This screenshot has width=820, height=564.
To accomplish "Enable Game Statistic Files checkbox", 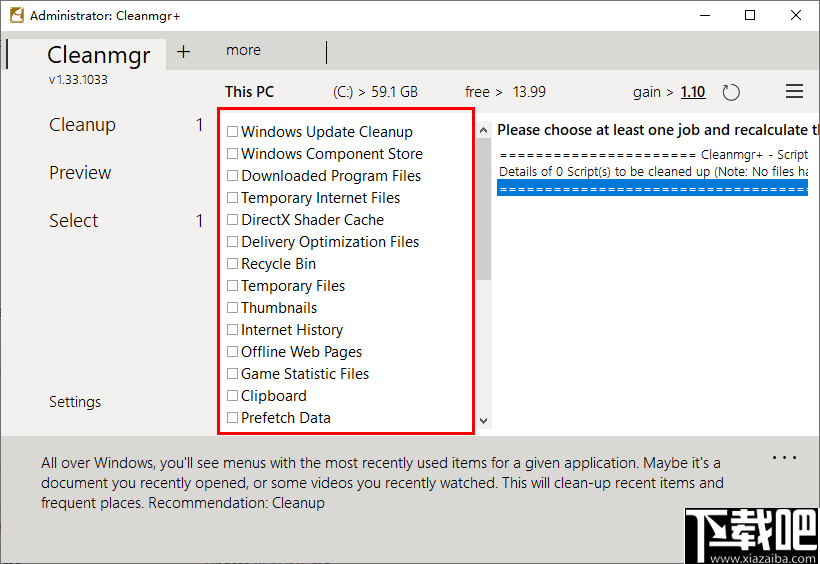I will (x=232, y=373).
